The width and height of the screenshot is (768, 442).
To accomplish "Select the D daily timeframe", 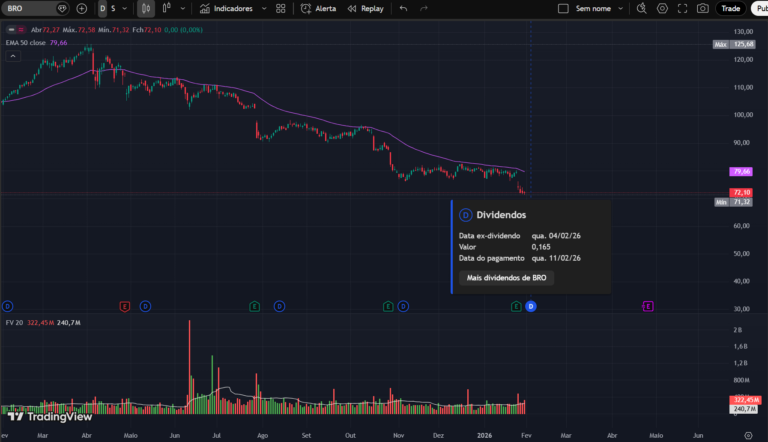I will point(102,8).
